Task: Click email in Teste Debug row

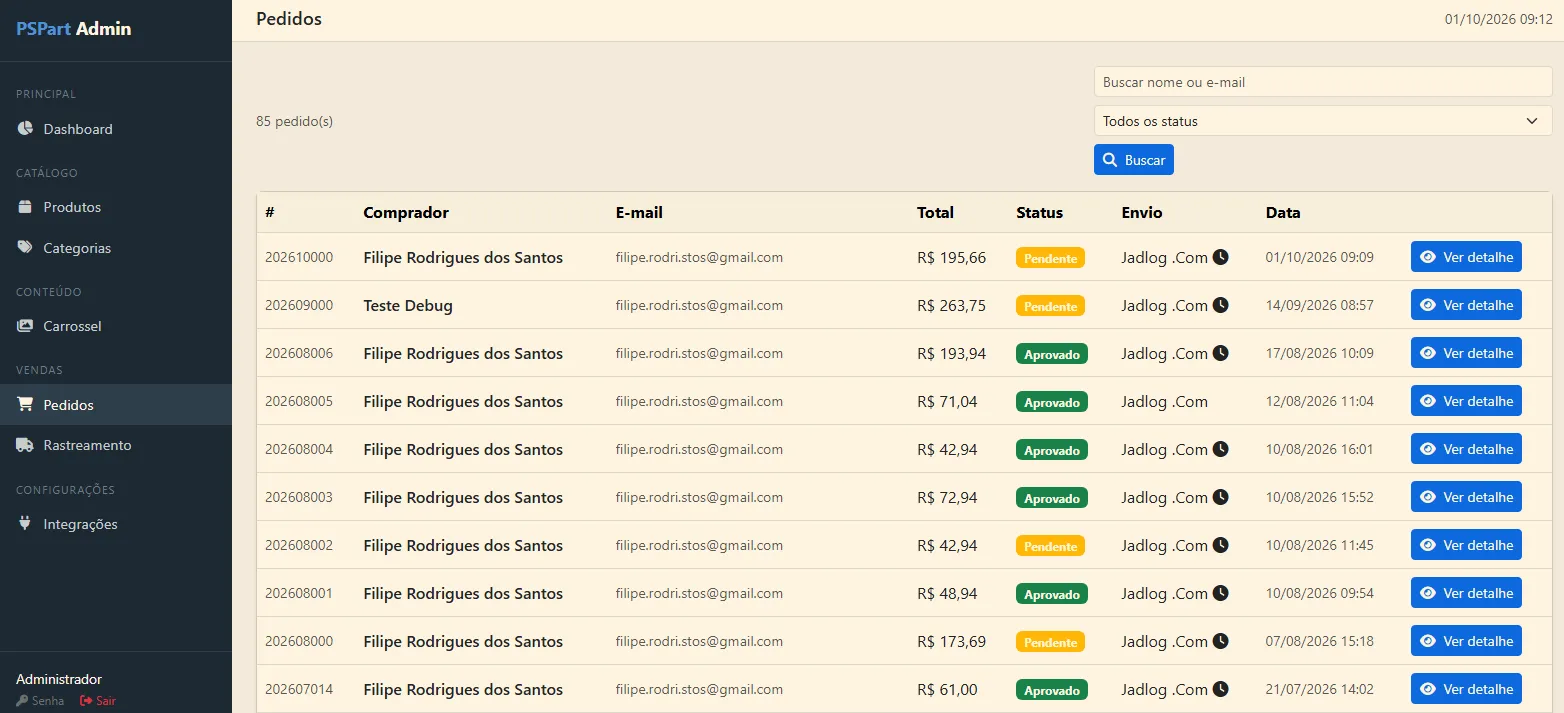Action: coord(699,305)
